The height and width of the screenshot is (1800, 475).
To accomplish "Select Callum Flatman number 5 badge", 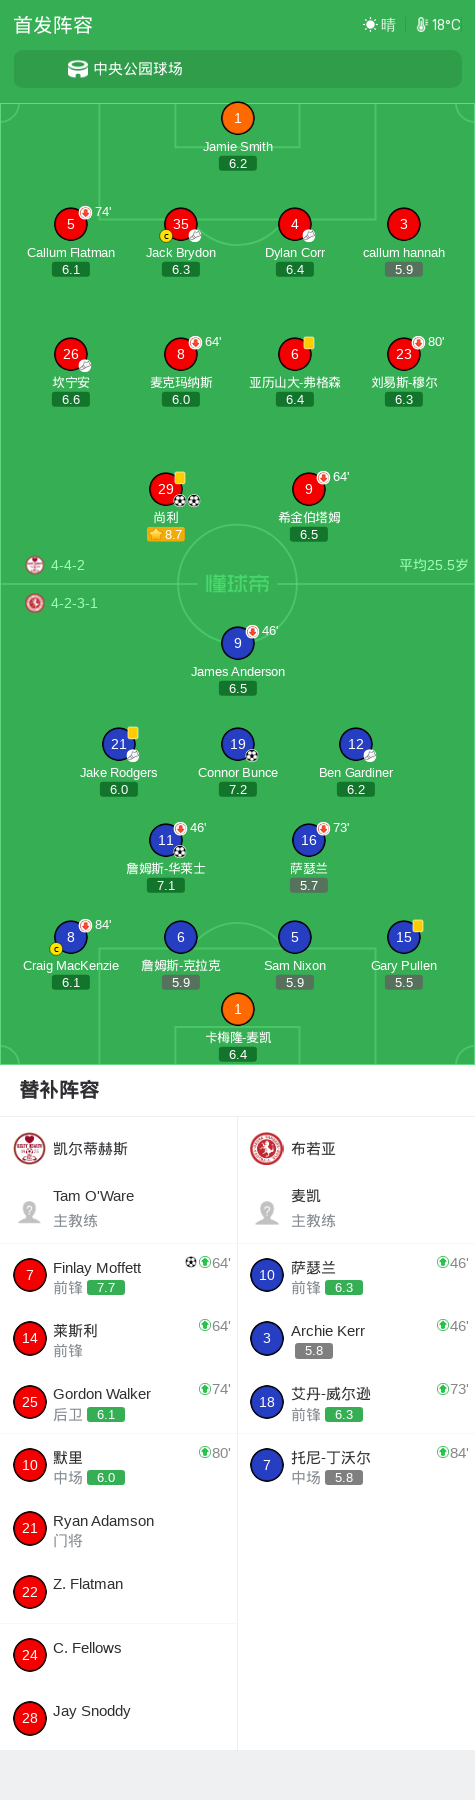I will (x=71, y=224).
